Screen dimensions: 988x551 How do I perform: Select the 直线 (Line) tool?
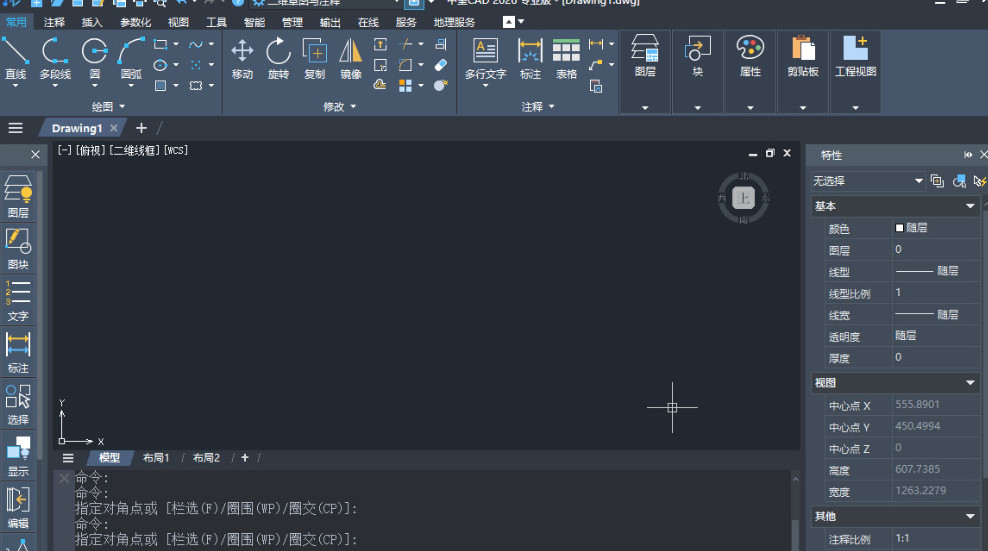point(15,57)
